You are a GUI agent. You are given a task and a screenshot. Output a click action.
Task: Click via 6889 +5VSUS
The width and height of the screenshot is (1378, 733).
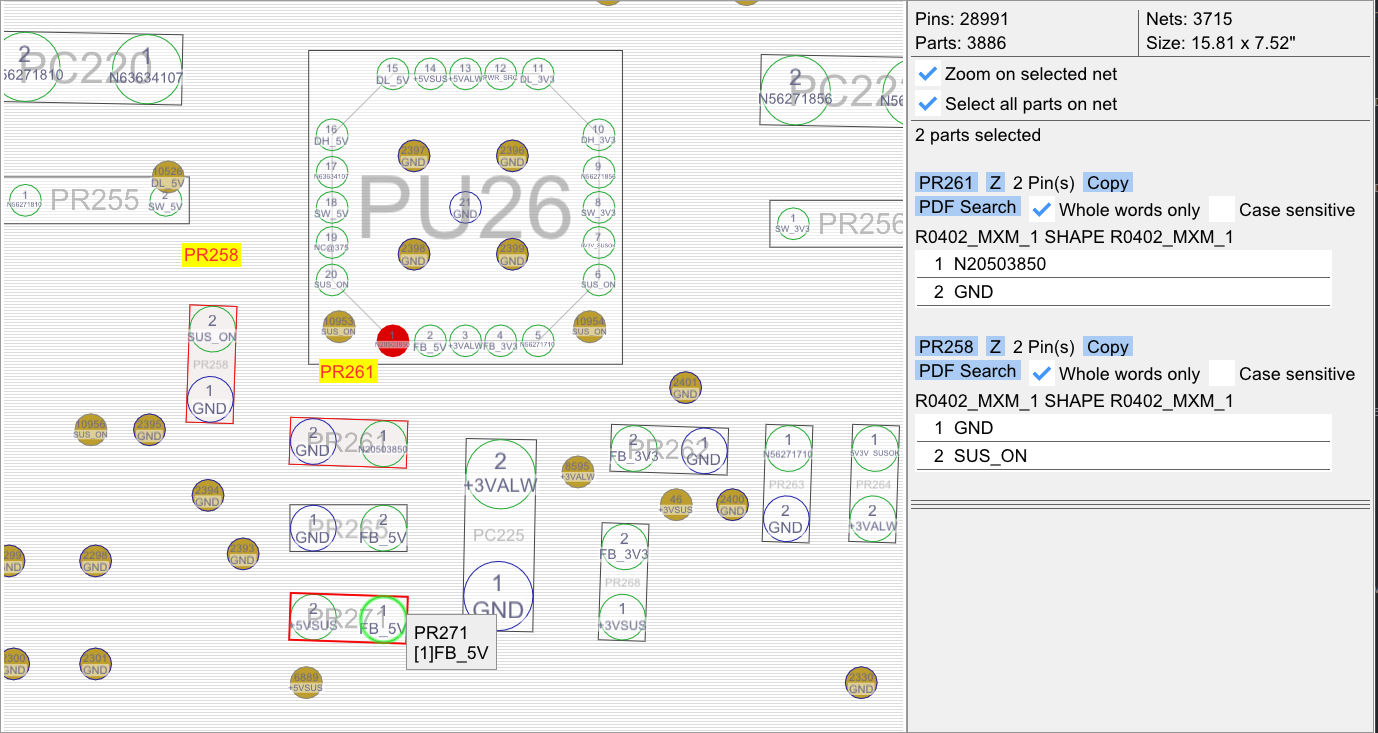306,683
